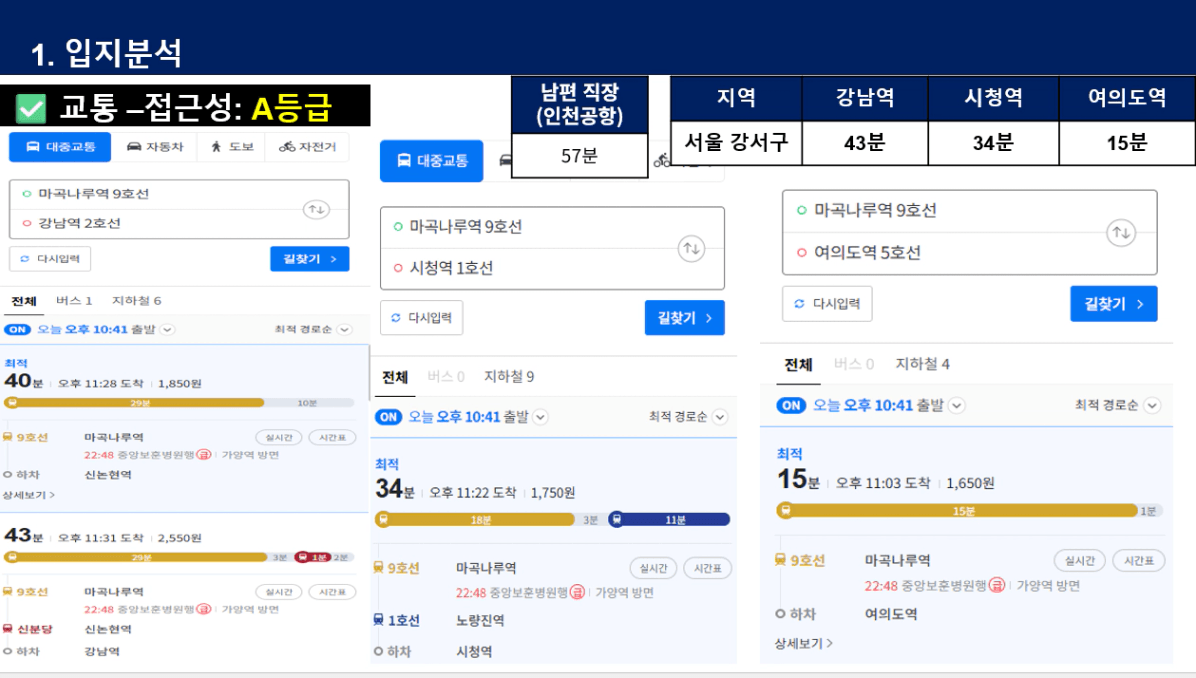The height and width of the screenshot is (678, 1196).
Task: Subway icon at start of 15분 route bar
Action: [785, 510]
